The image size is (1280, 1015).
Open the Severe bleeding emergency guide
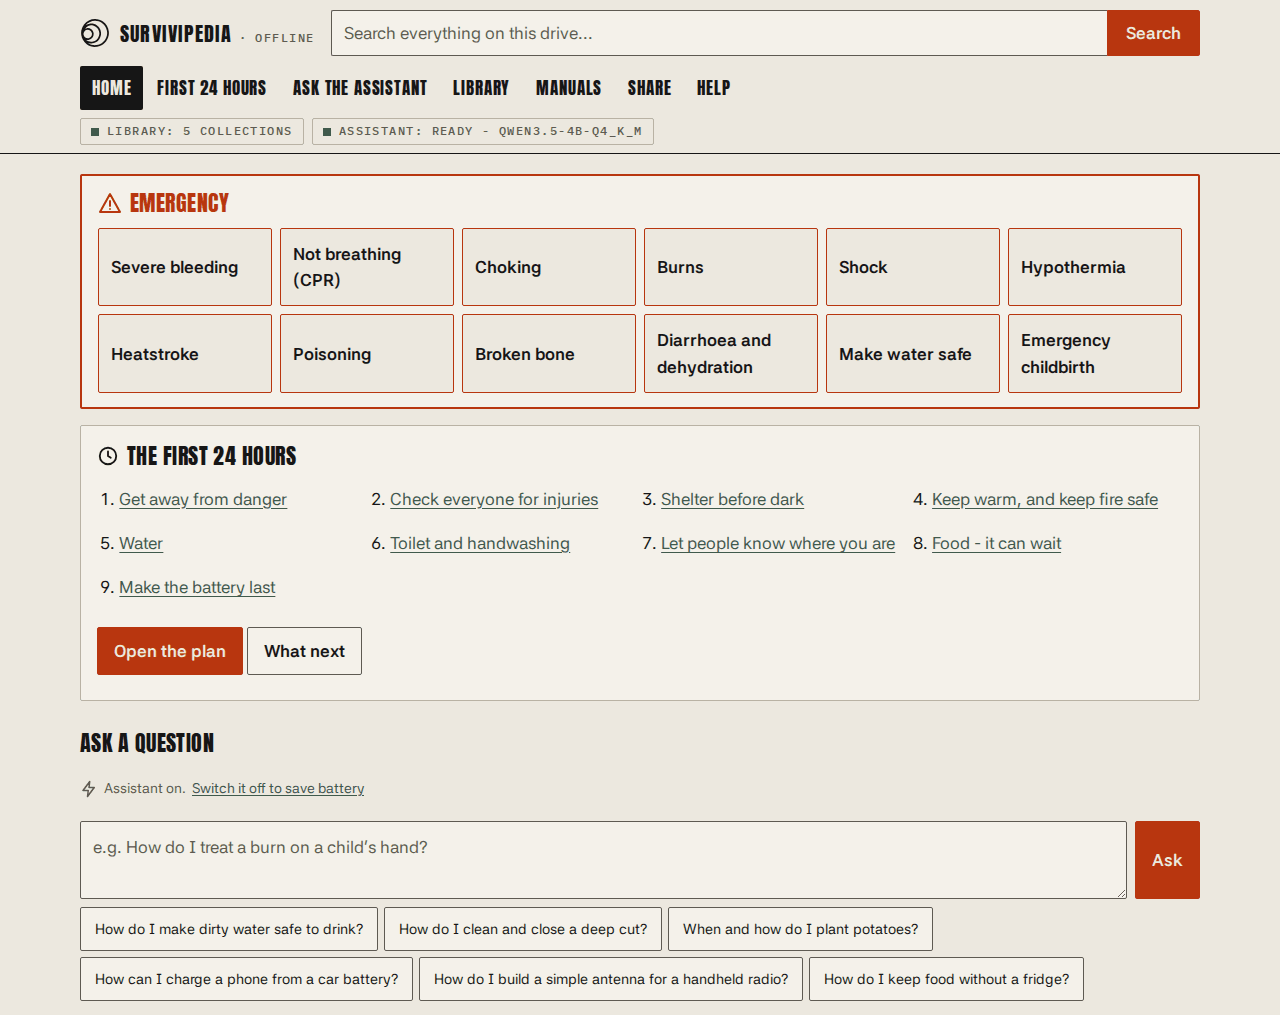[185, 267]
